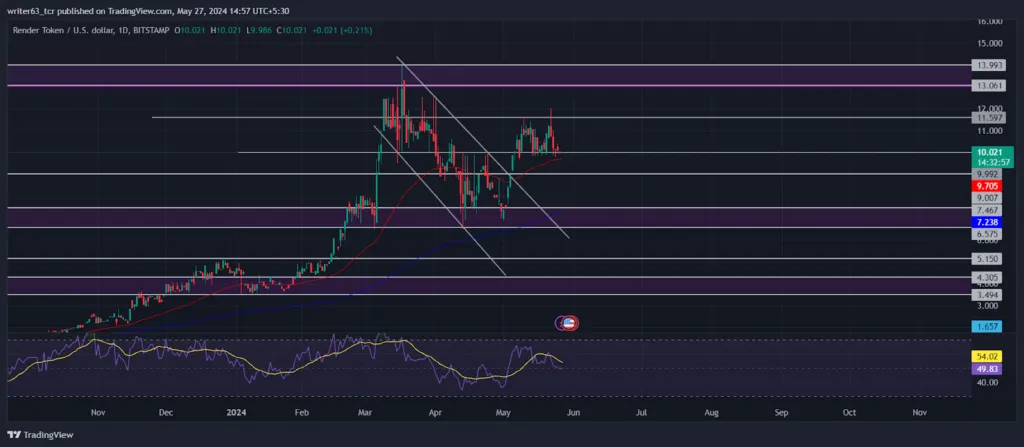The width and height of the screenshot is (1024, 447).
Task: Click the Jul label on time axis
Action: tap(641, 413)
